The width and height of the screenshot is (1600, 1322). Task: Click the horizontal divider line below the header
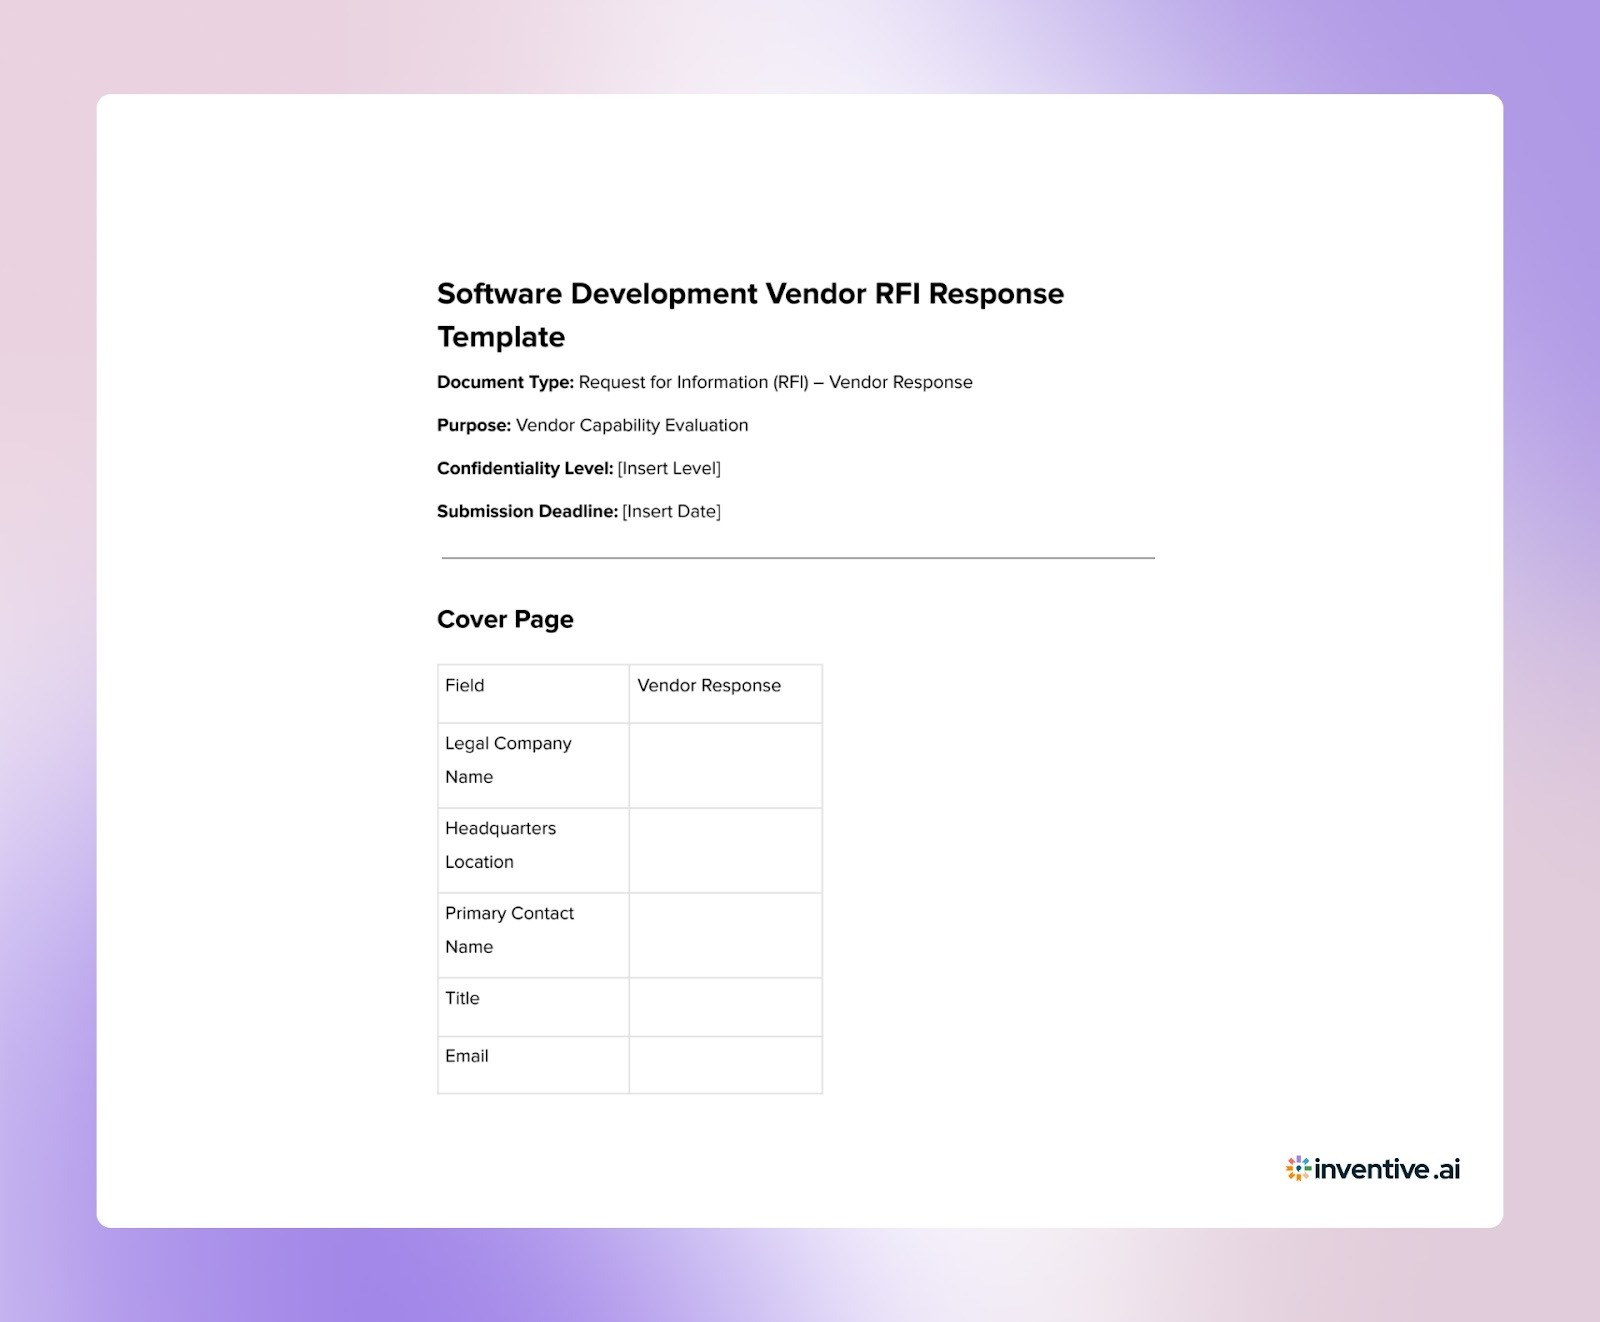[797, 558]
